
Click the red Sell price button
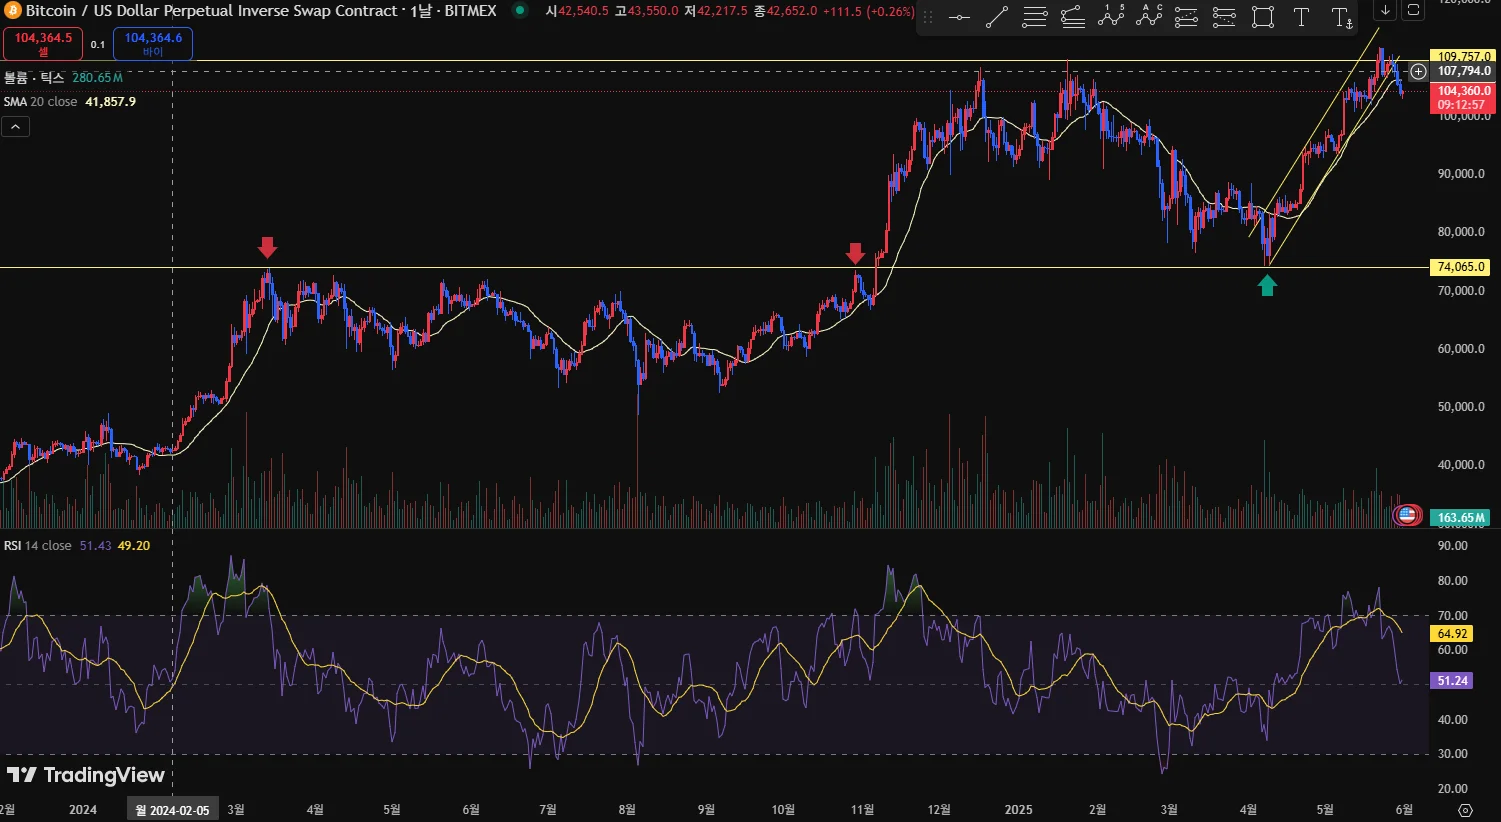pyautogui.click(x=43, y=43)
